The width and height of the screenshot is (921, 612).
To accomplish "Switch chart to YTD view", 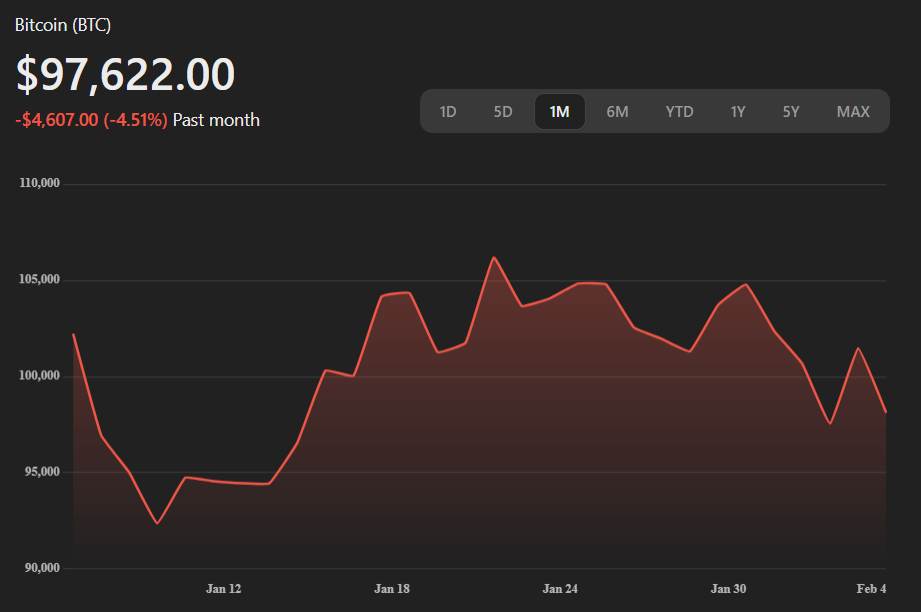I will point(679,112).
